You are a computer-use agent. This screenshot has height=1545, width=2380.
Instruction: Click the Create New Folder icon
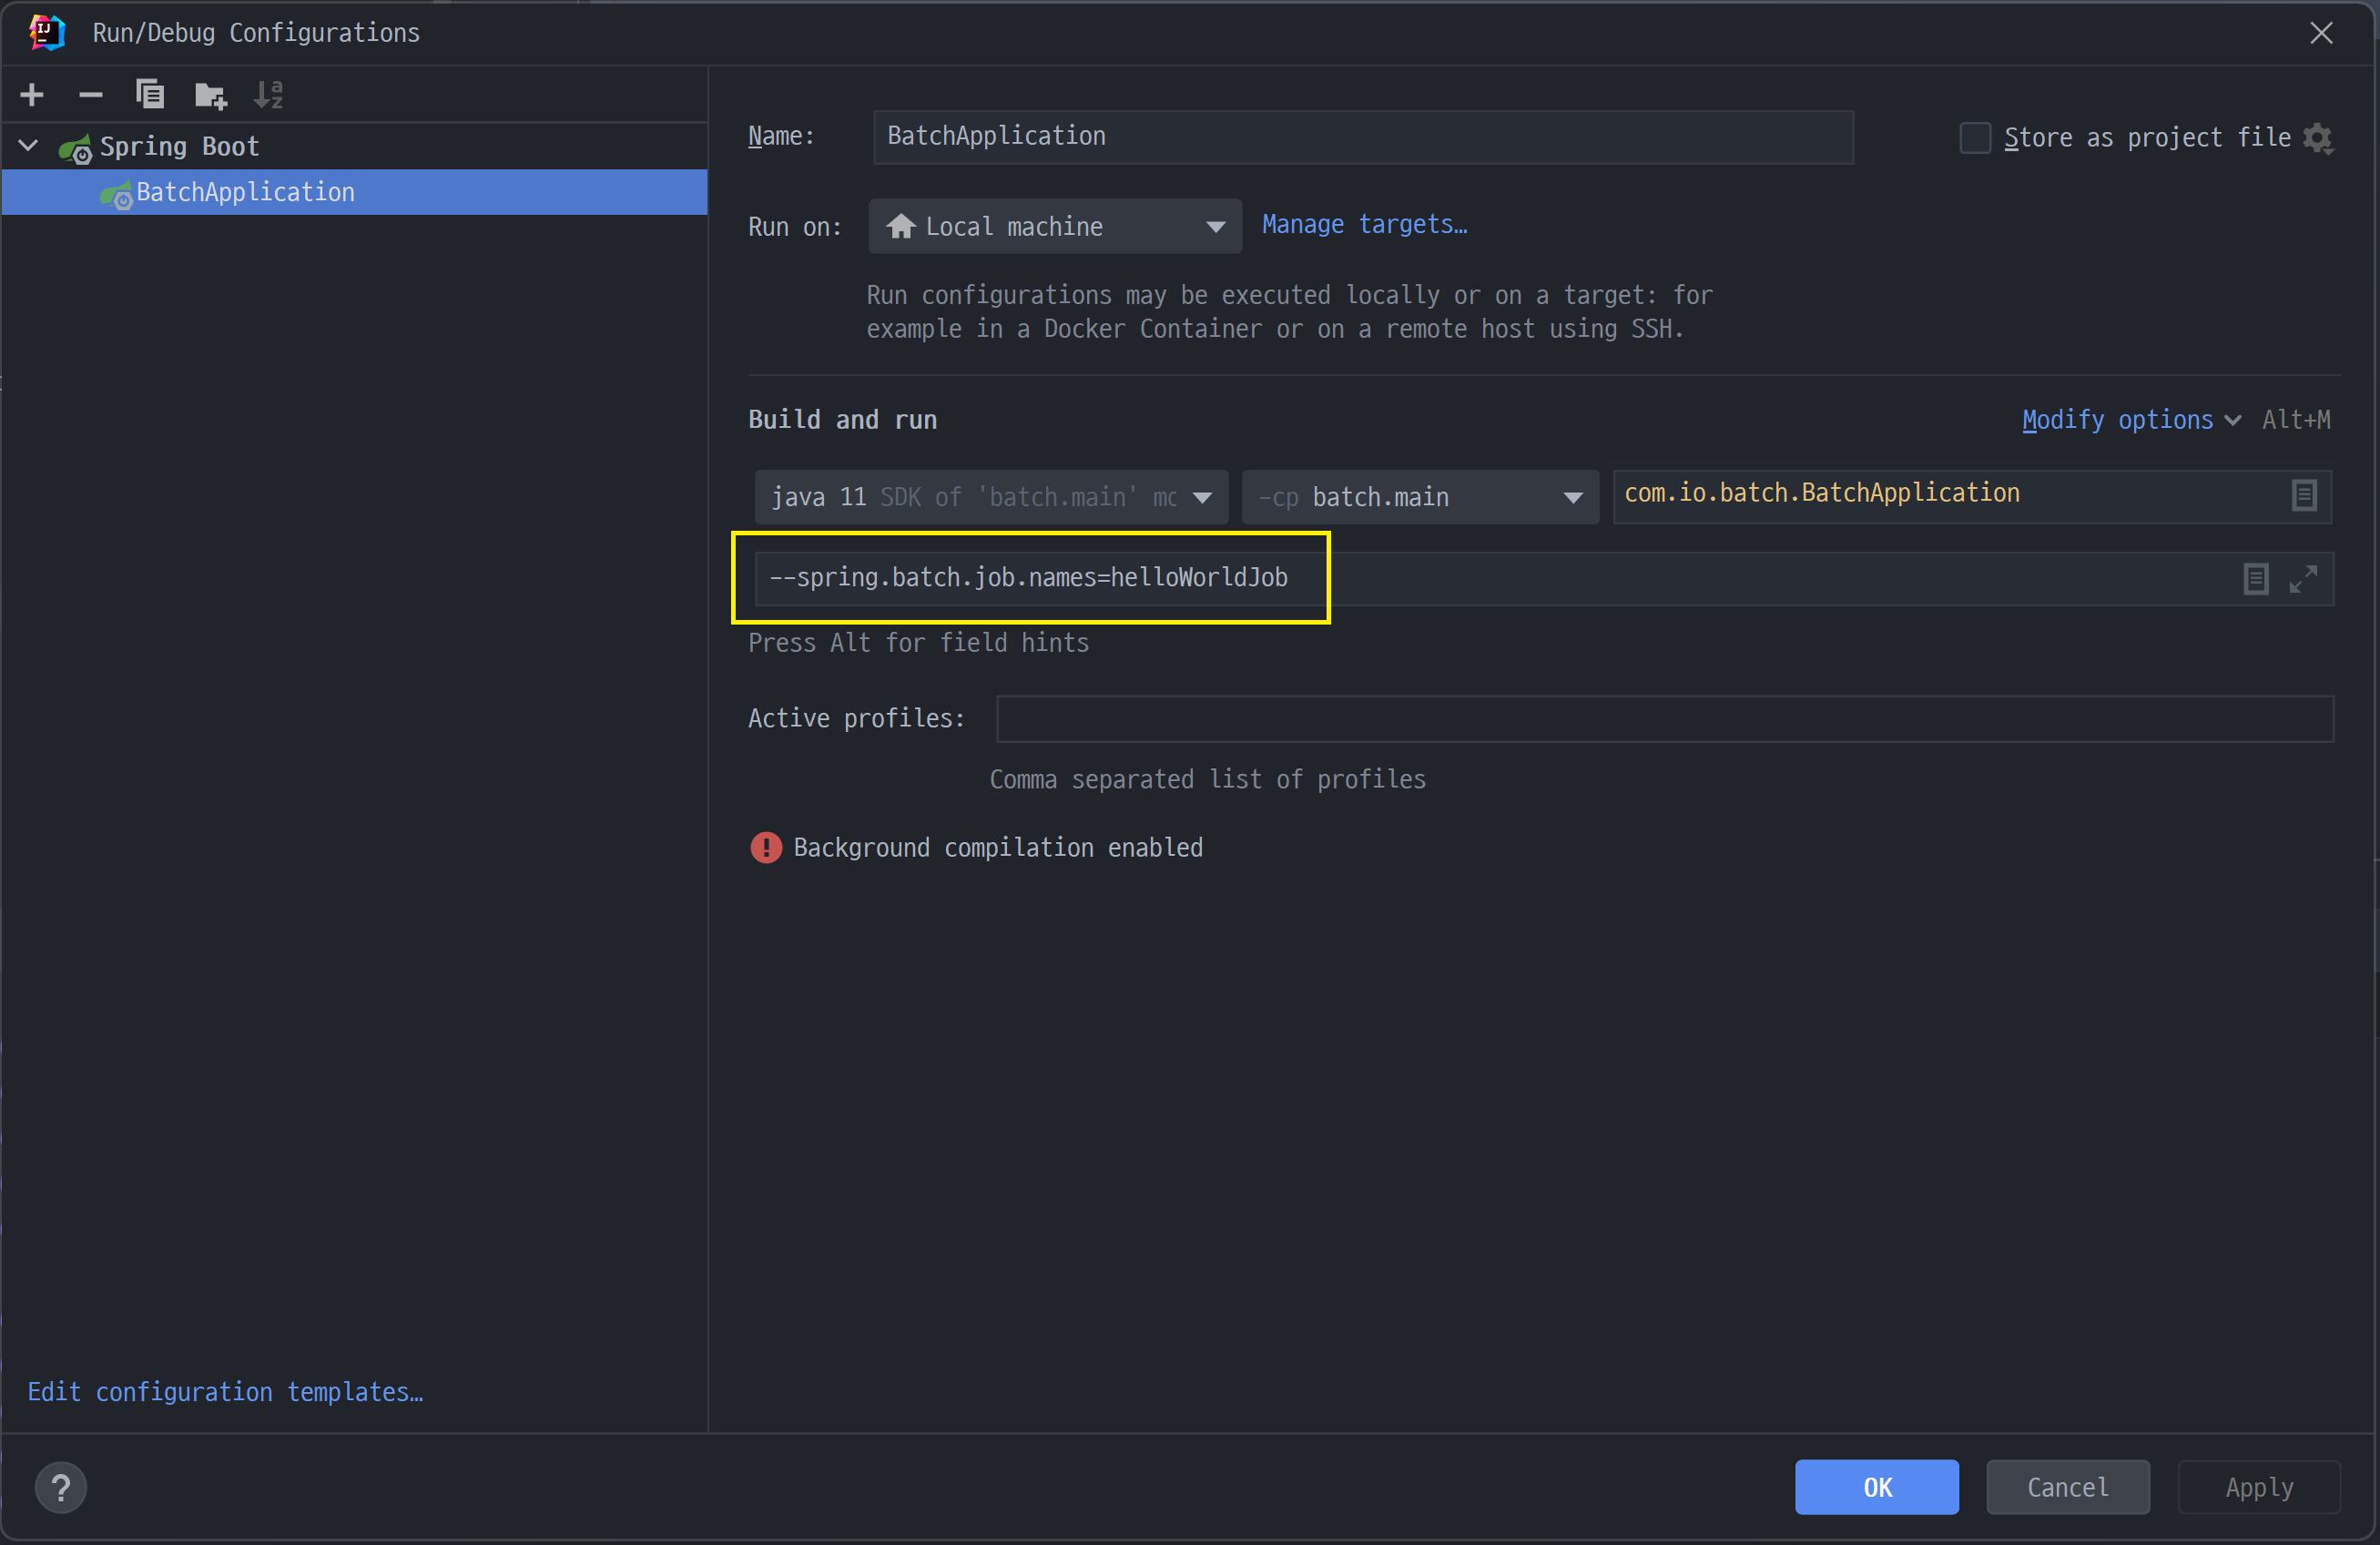210,95
